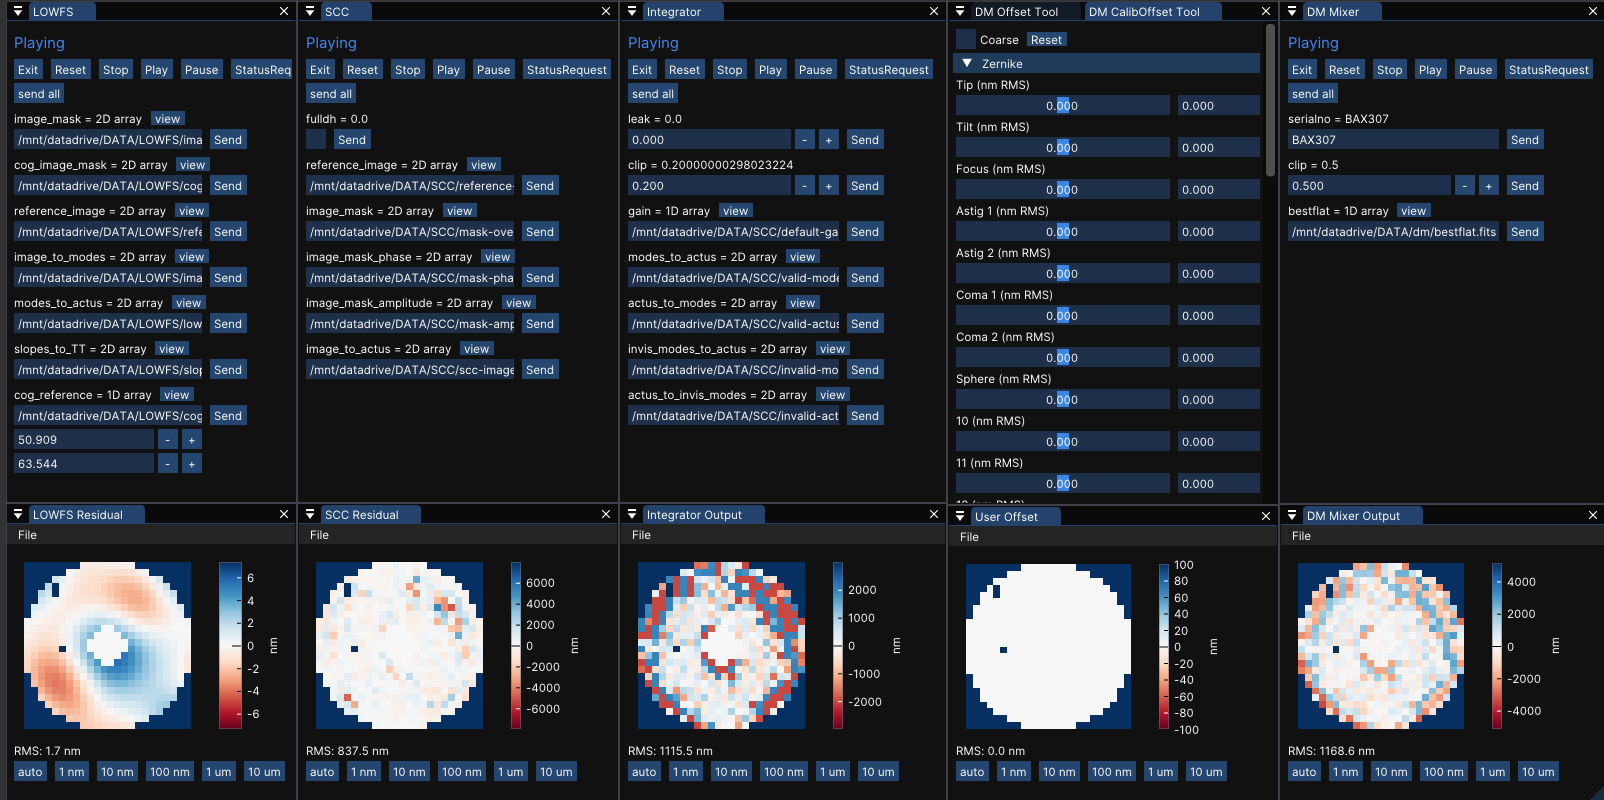Collapse the DM Mixer panel triangle
1604x800 pixels.
pyautogui.click(x=1292, y=11)
